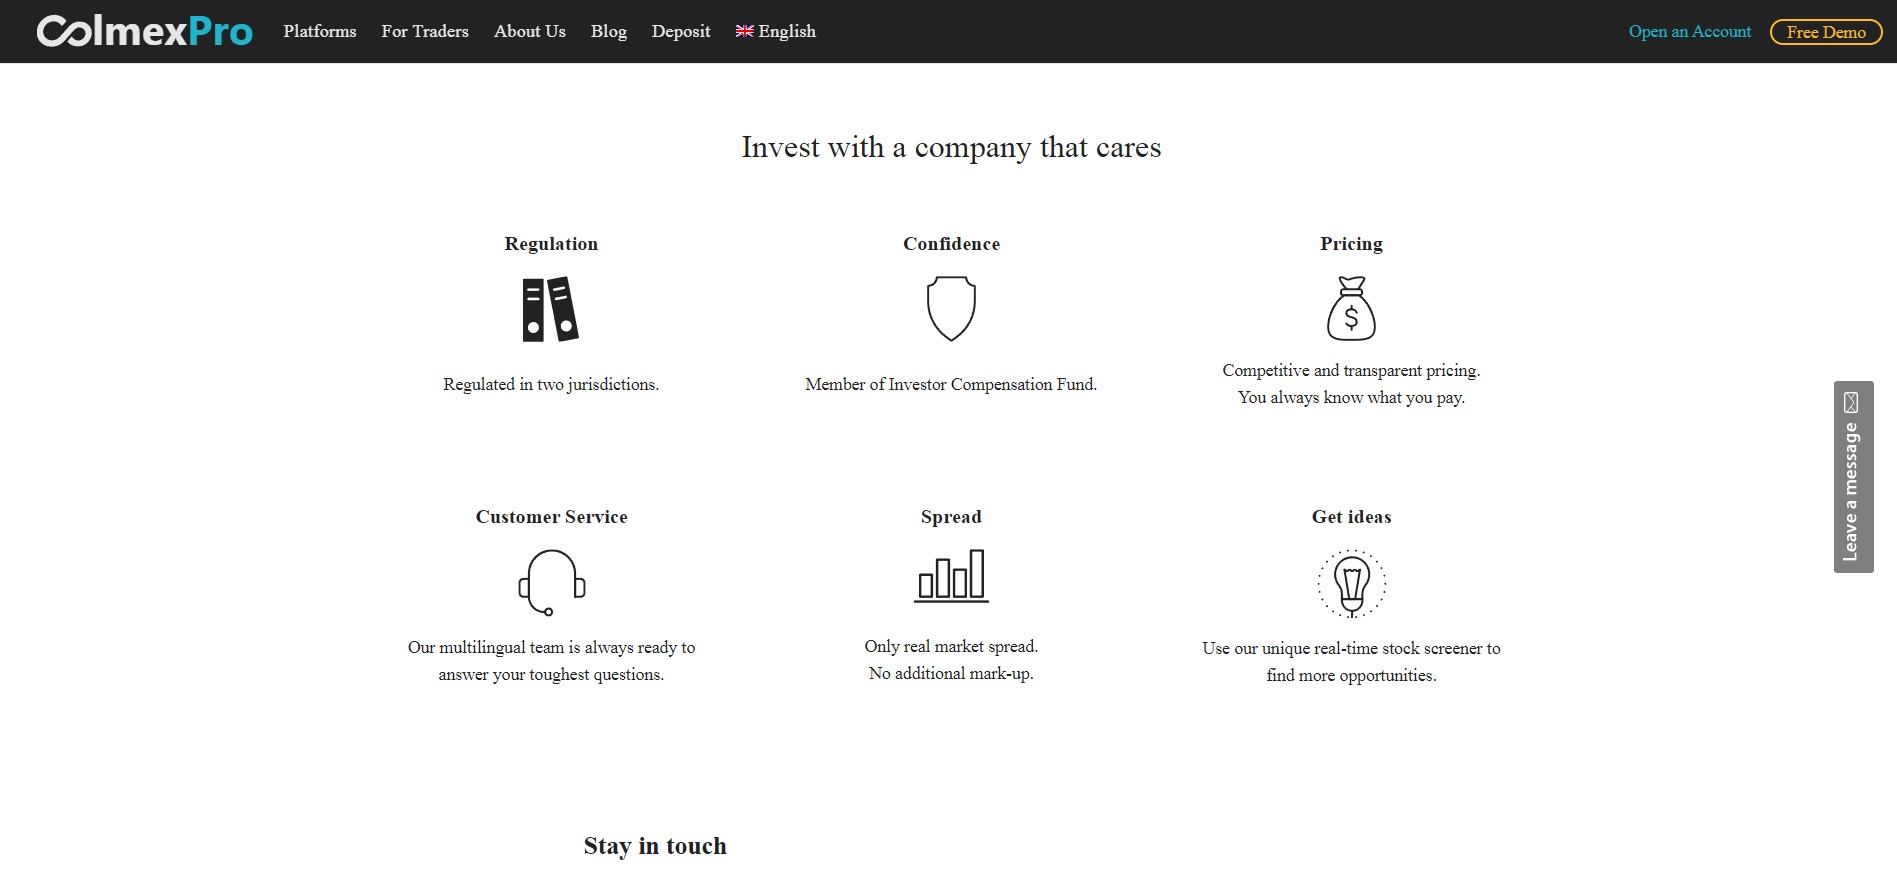
Task: Click the Get ideas lightbulb icon
Action: (1351, 584)
